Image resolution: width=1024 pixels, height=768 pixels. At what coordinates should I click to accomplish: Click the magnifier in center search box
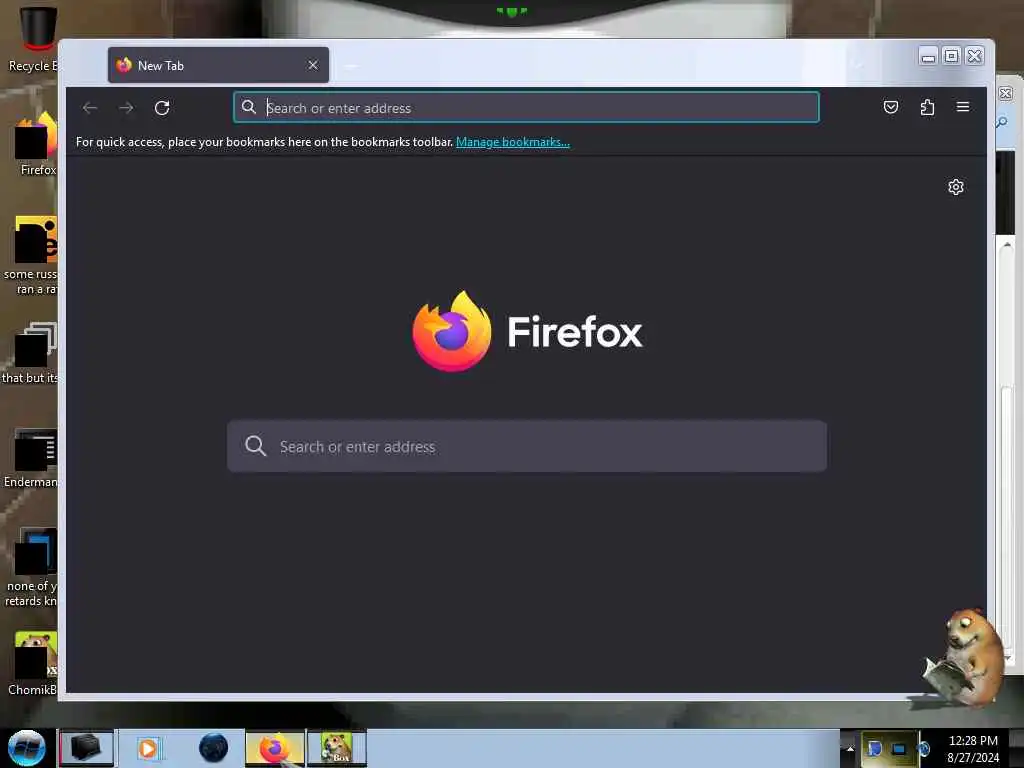click(x=255, y=446)
